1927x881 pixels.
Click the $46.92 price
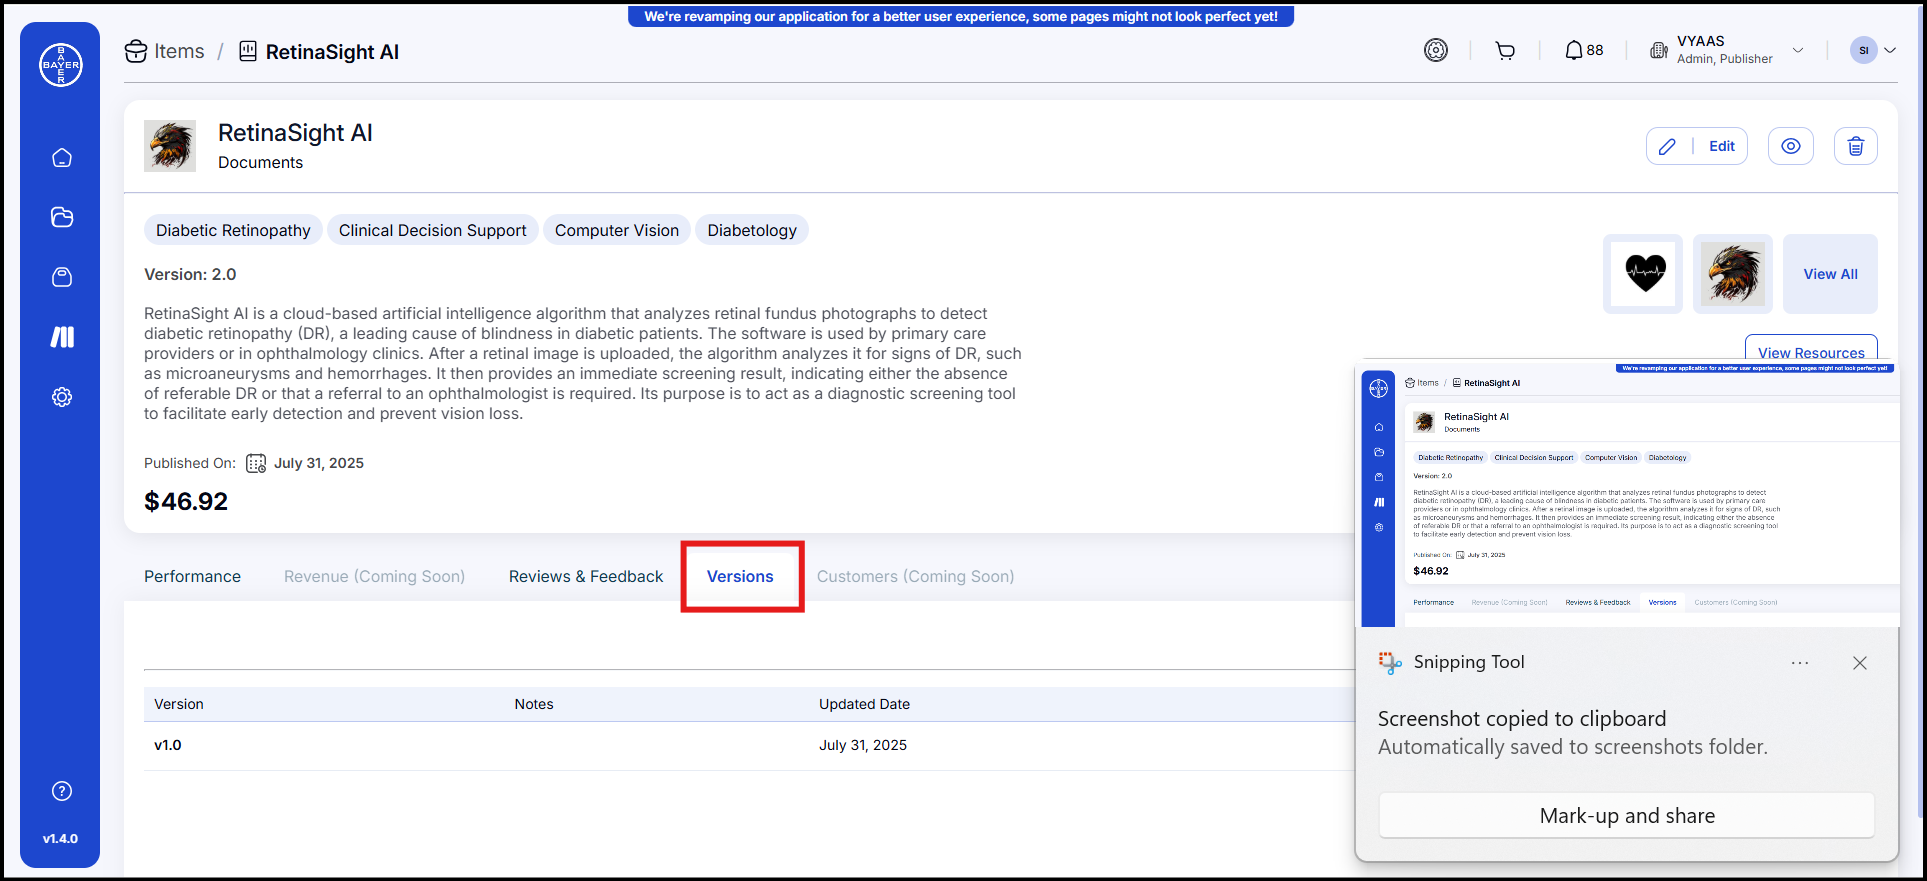(186, 501)
